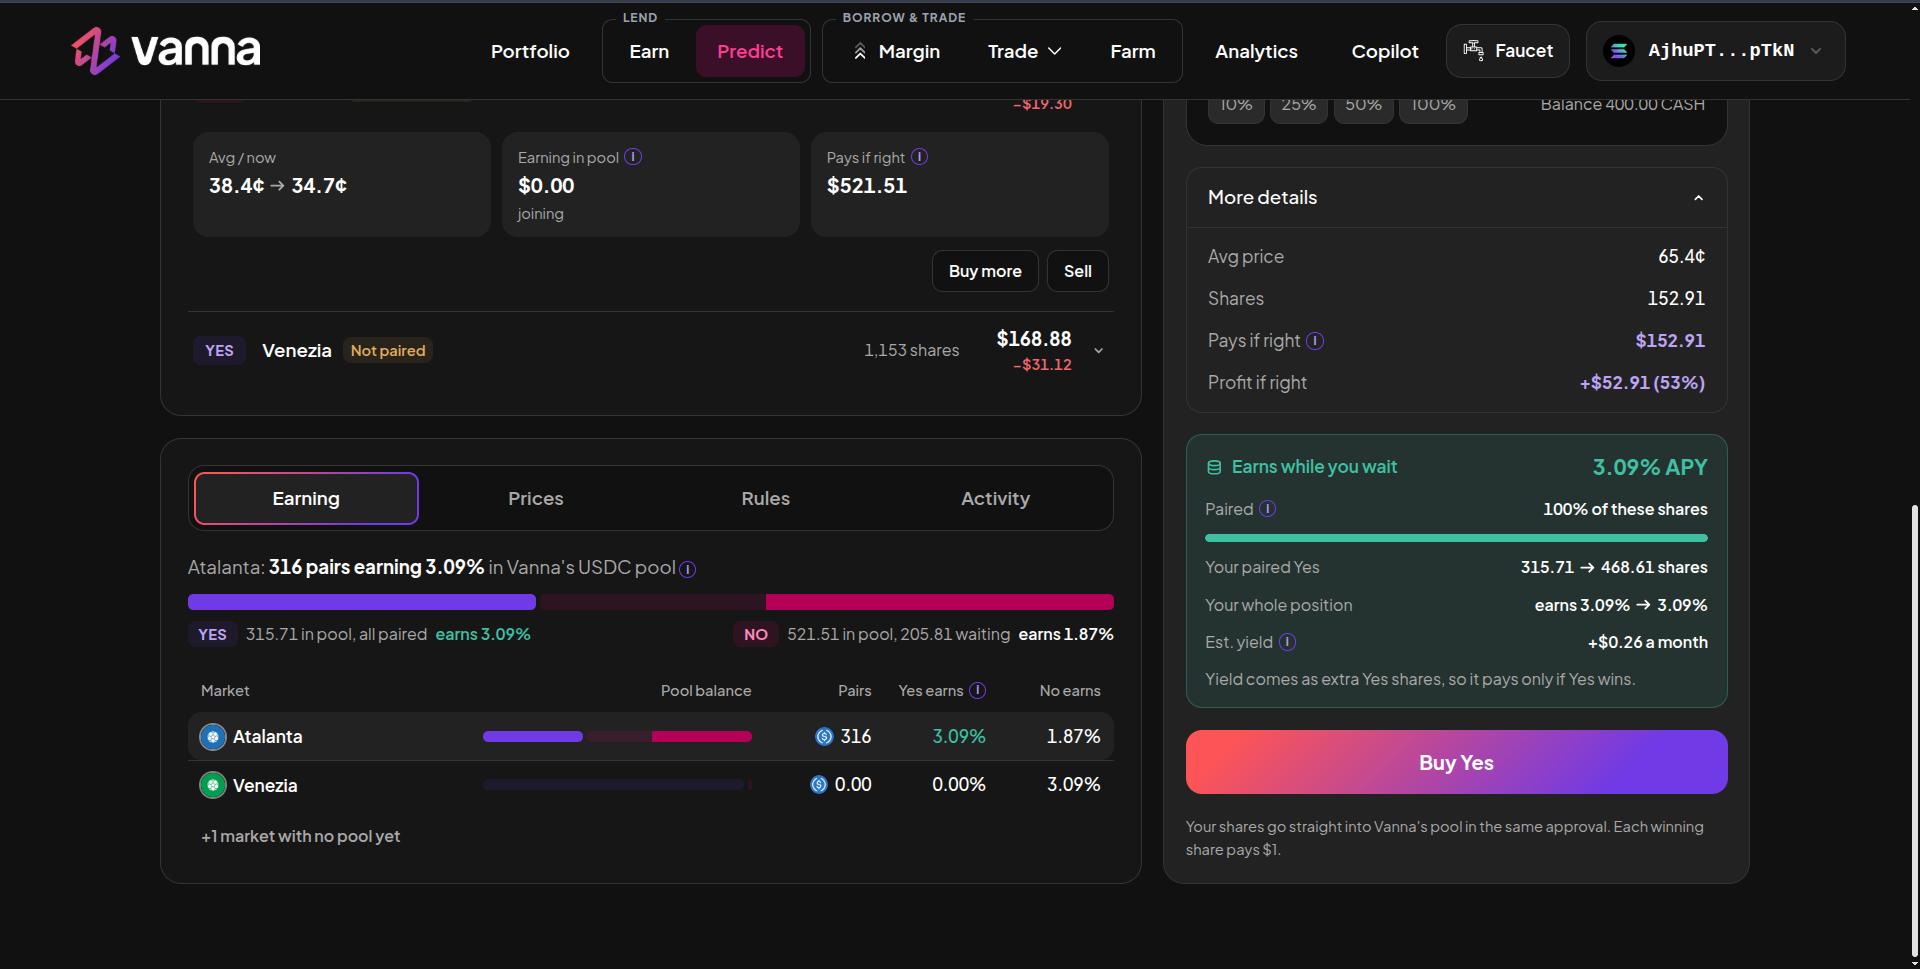The image size is (1920, 969).
Task: Open the Analytics page
Action: click(x=1256, y=51)
